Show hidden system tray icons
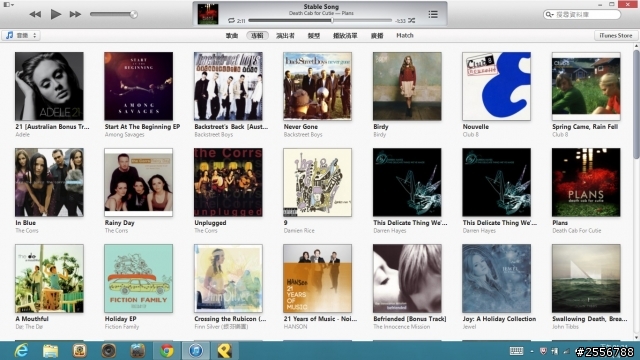Screen dimensions: 640x360 coord(532,351)
